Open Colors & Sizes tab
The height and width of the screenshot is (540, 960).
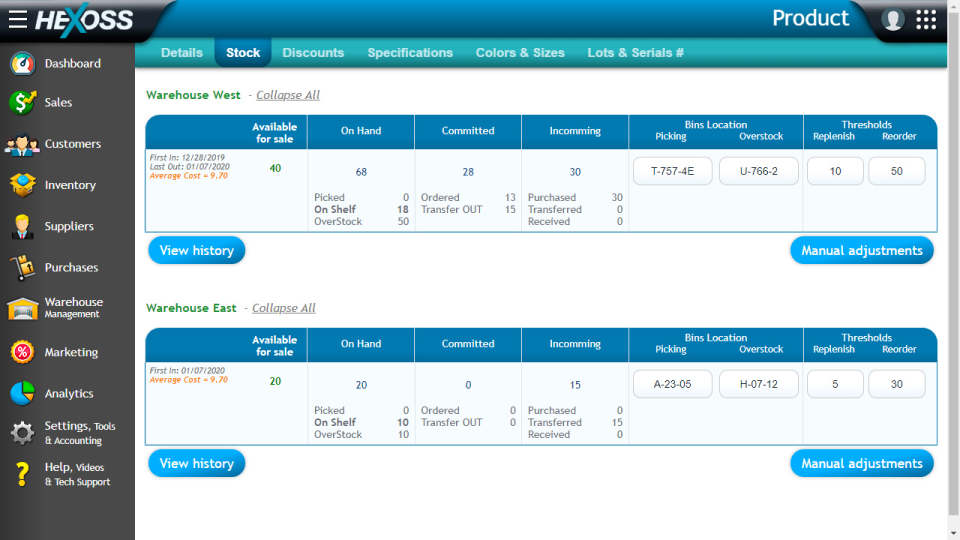tap(520, 53)
